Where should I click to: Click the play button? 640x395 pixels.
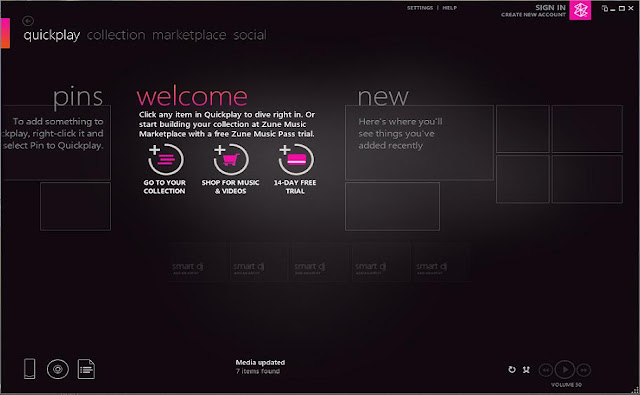(565, 370)
